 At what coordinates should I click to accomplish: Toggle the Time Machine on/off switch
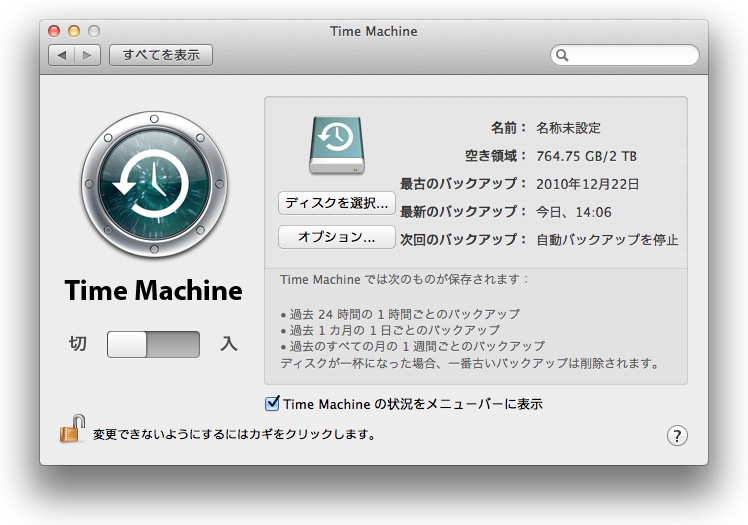153,344
